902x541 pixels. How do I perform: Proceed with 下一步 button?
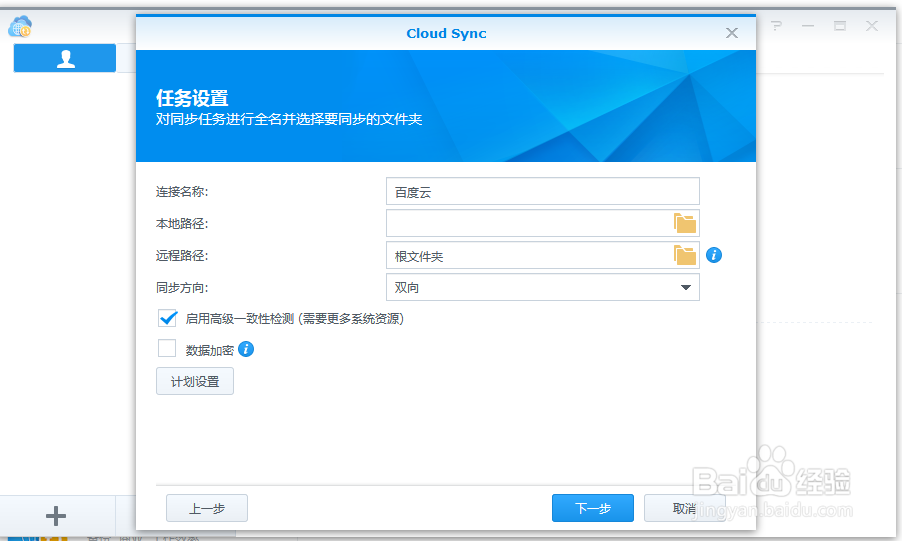(x=593, y=508)
